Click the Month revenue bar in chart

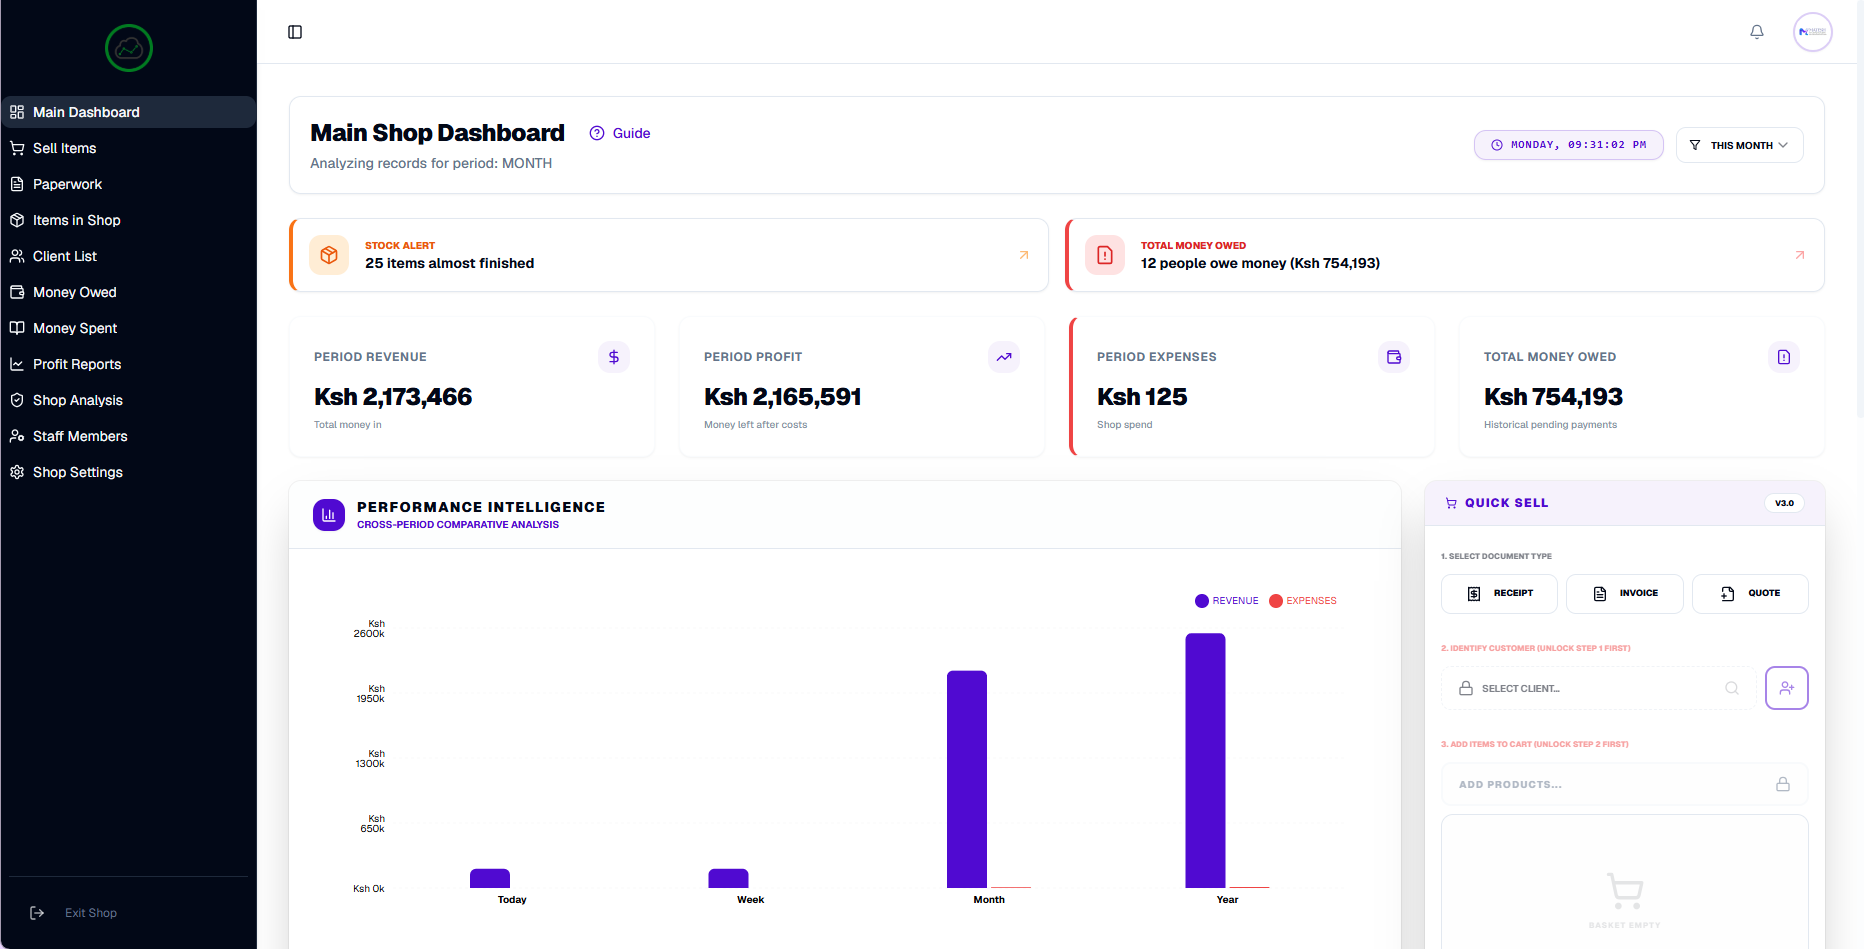967,779
